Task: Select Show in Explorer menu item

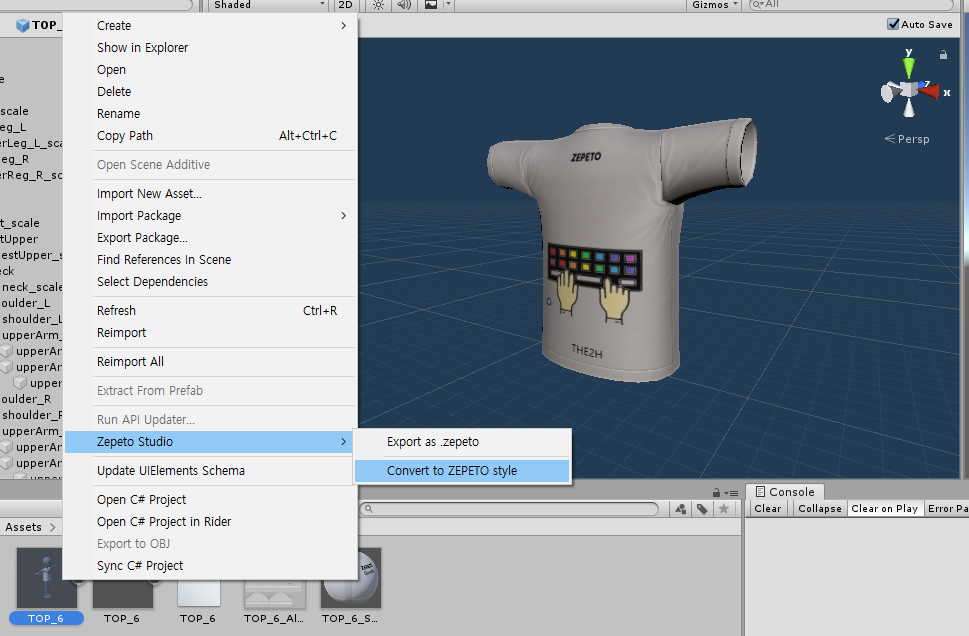Action: point(210,48)
